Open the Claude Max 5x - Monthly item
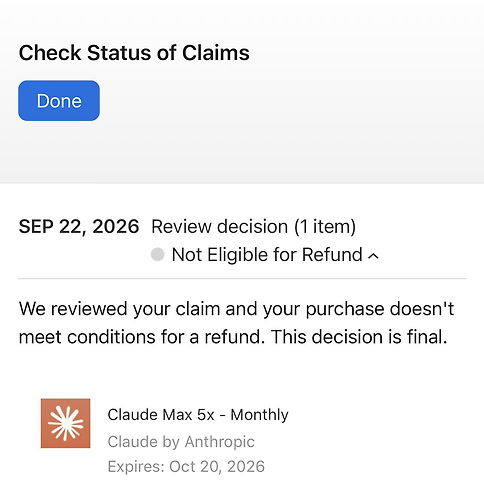Image resolution: width=484 pixels, height=500 pixels. (x=198, y=415)
